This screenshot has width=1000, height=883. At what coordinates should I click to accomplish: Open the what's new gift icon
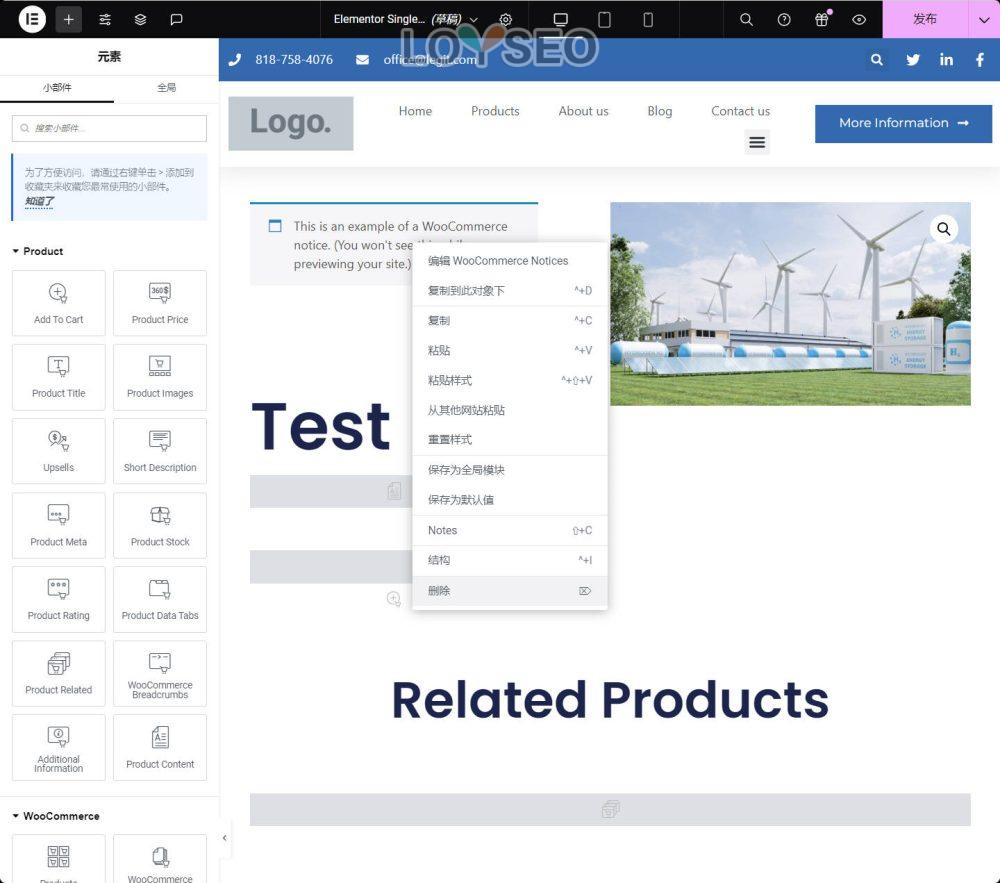pyautogui.click(x=822, y=19)
